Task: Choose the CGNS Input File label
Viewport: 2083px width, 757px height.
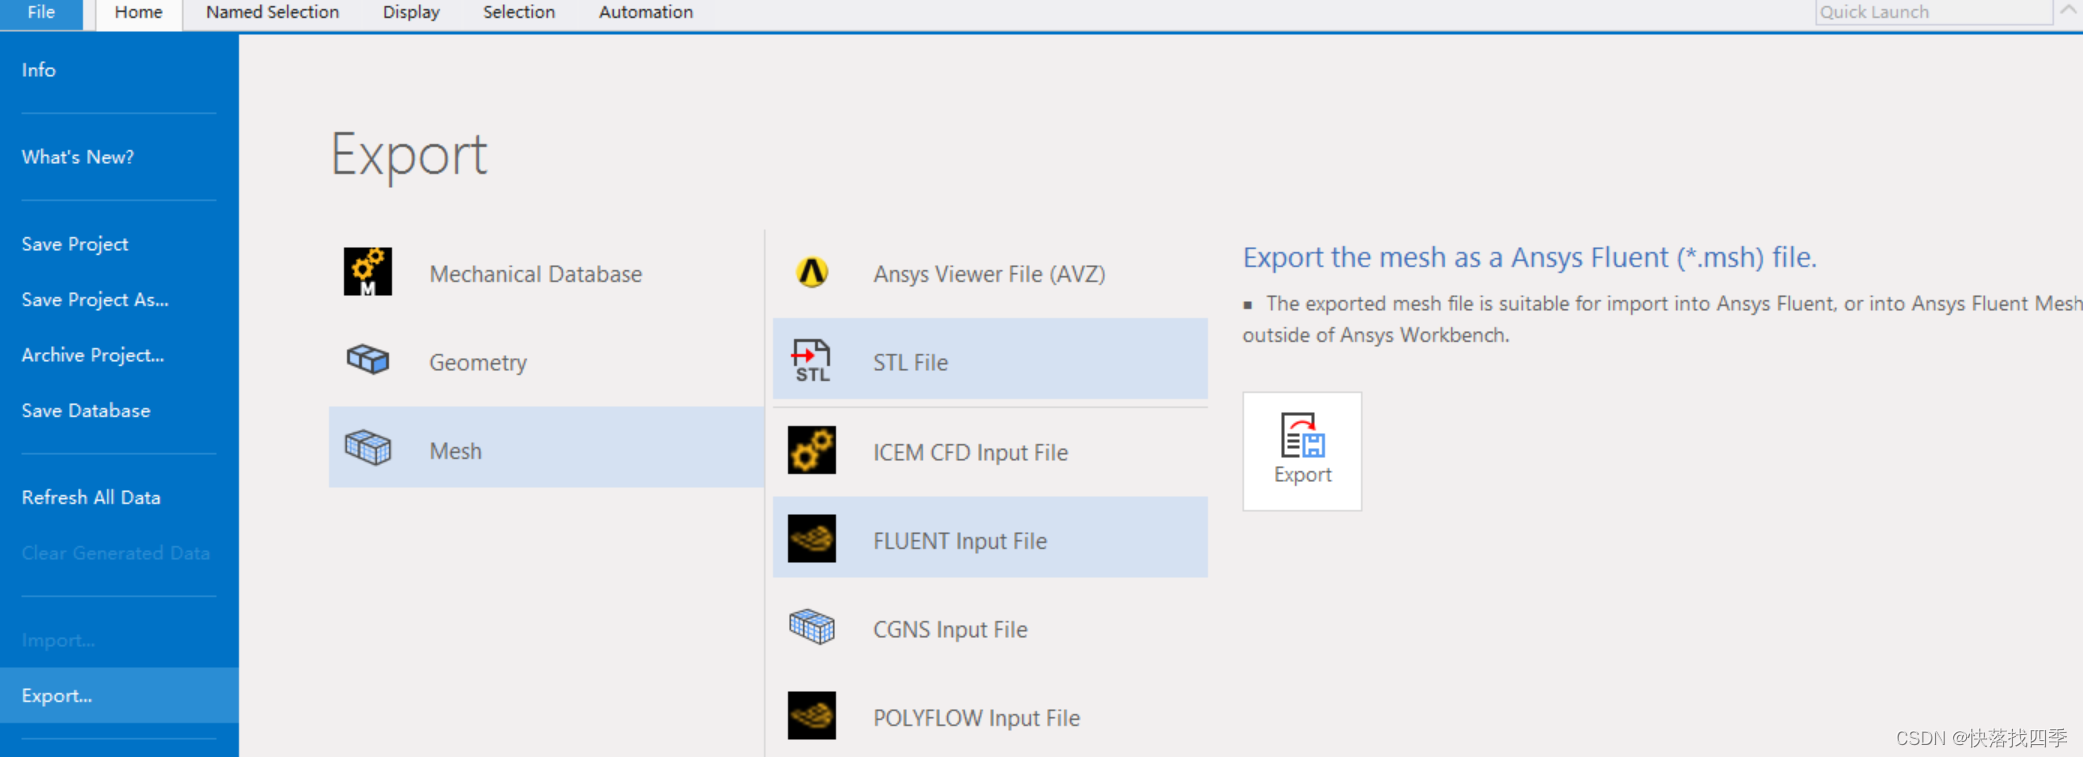Action: [x=950, y=629]
